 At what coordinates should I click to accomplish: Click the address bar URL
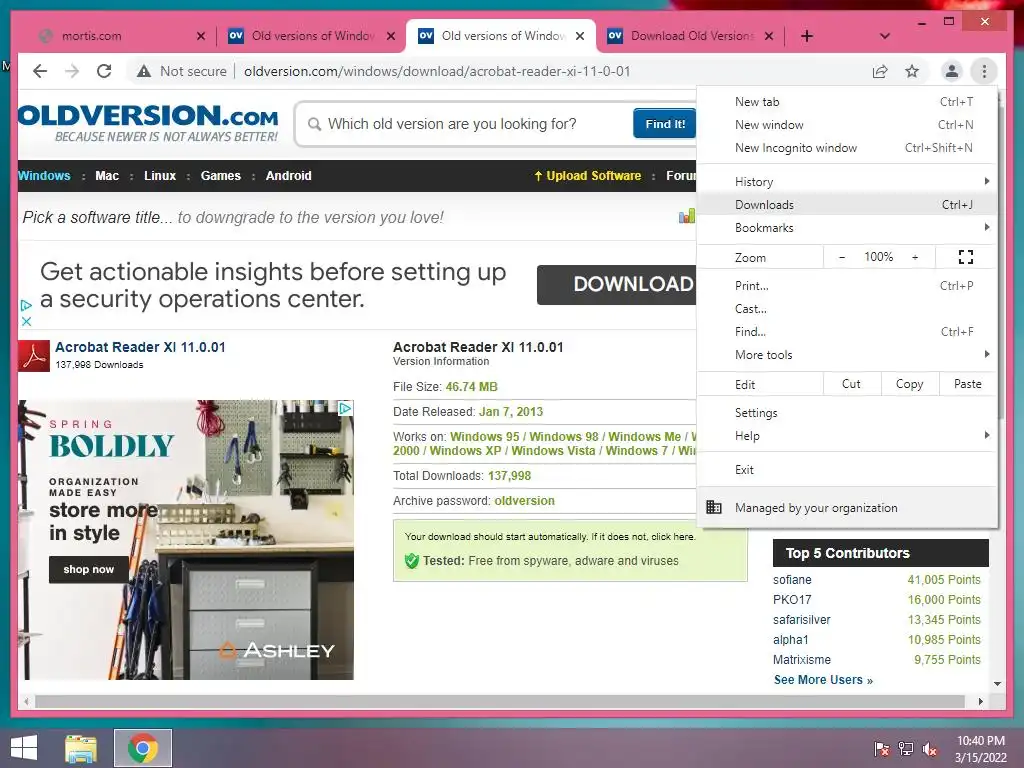coord(438,71)
